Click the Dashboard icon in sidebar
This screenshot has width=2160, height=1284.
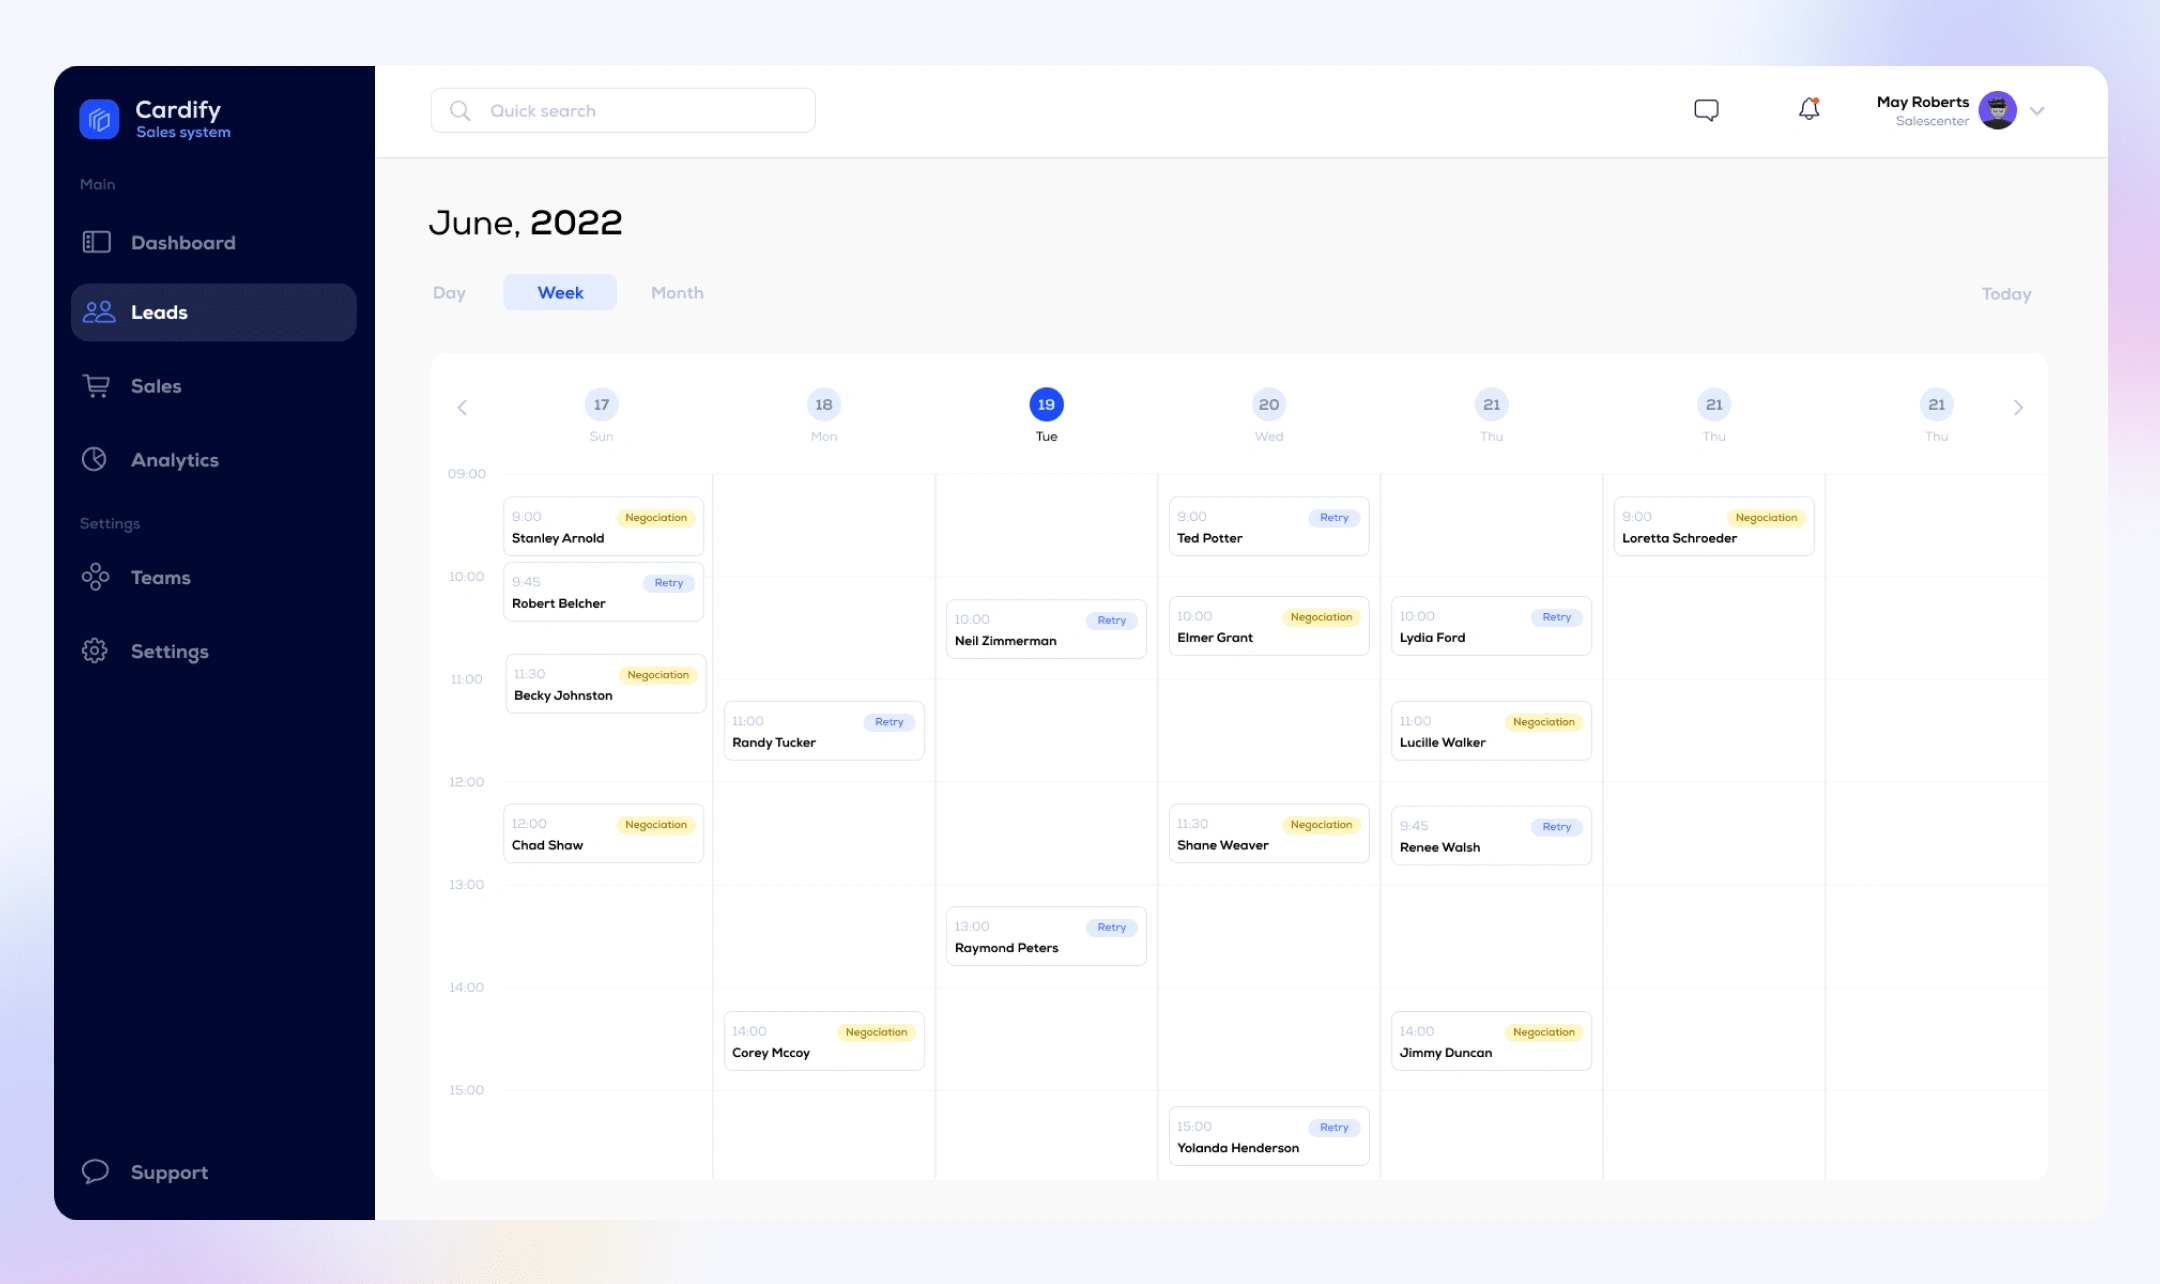tap(98, 242)
